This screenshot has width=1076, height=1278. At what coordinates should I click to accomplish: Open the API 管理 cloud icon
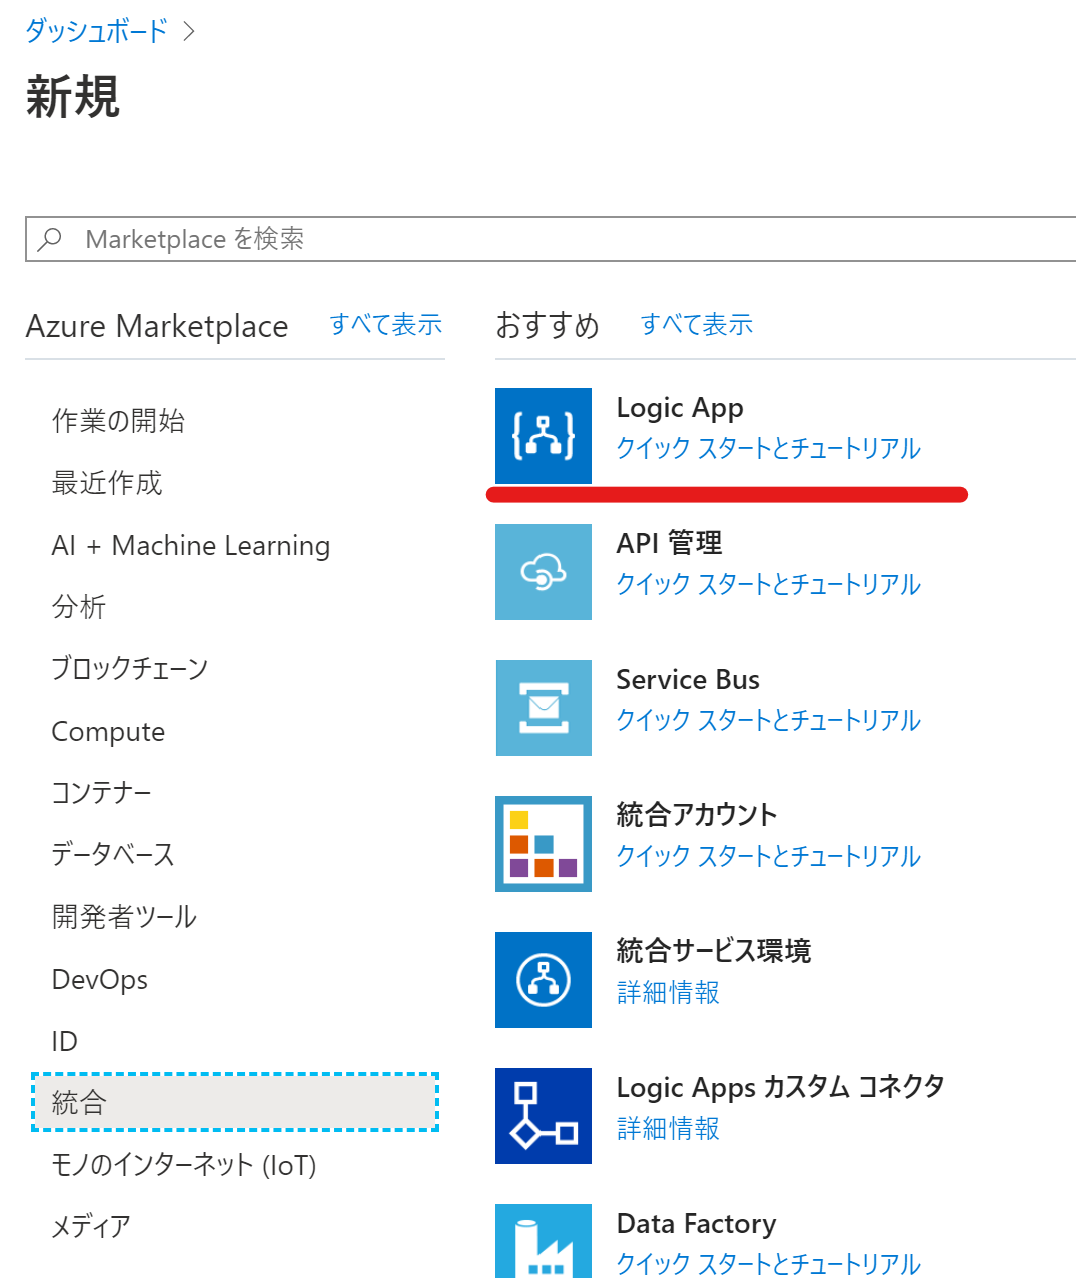pos(543,572)
